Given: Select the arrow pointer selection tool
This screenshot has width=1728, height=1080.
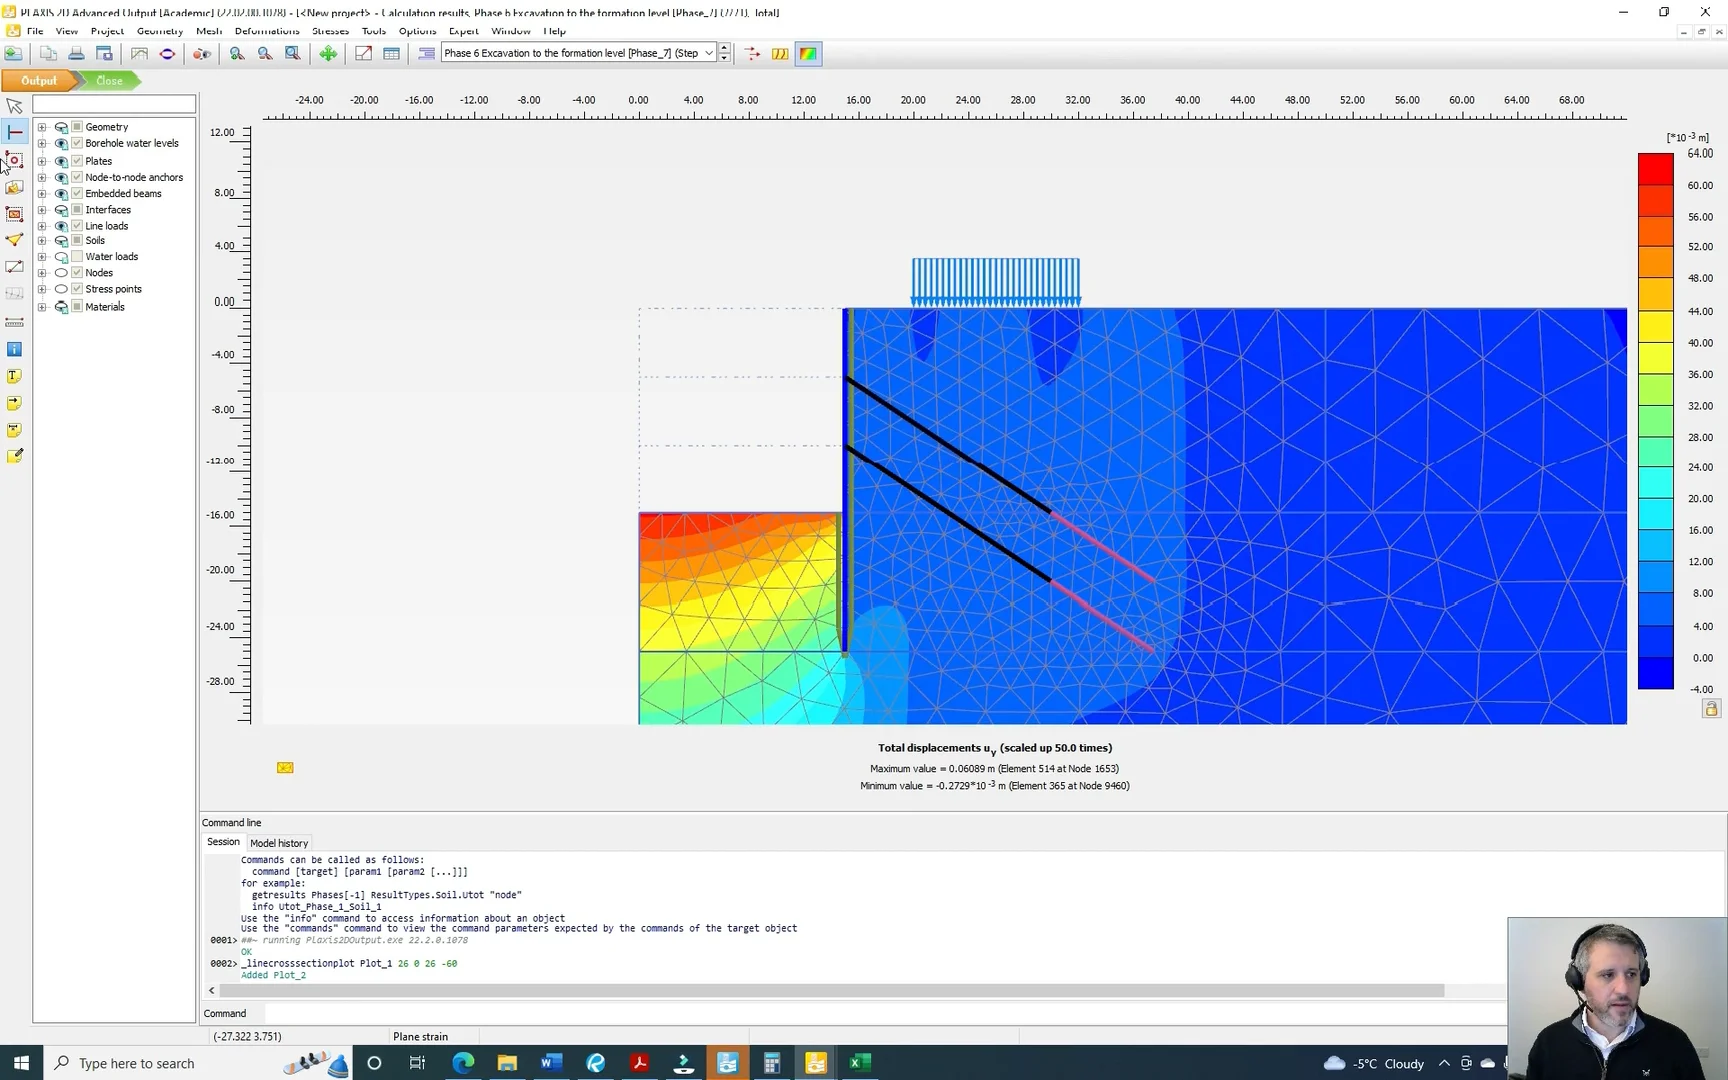Looking at the screenshot, I should 14,106.
